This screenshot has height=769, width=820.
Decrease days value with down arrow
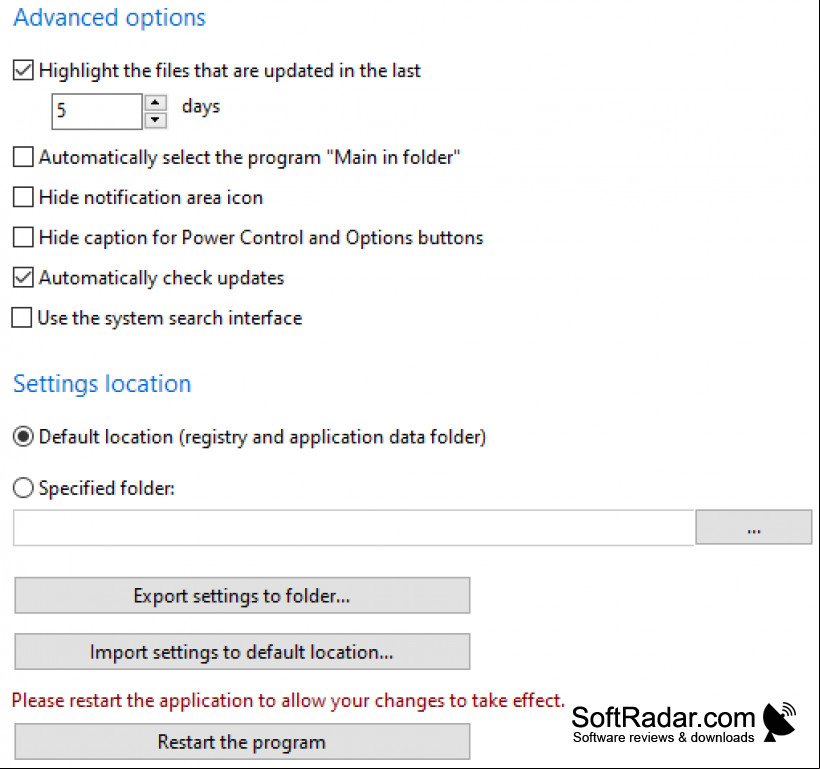tap(155, 120)
